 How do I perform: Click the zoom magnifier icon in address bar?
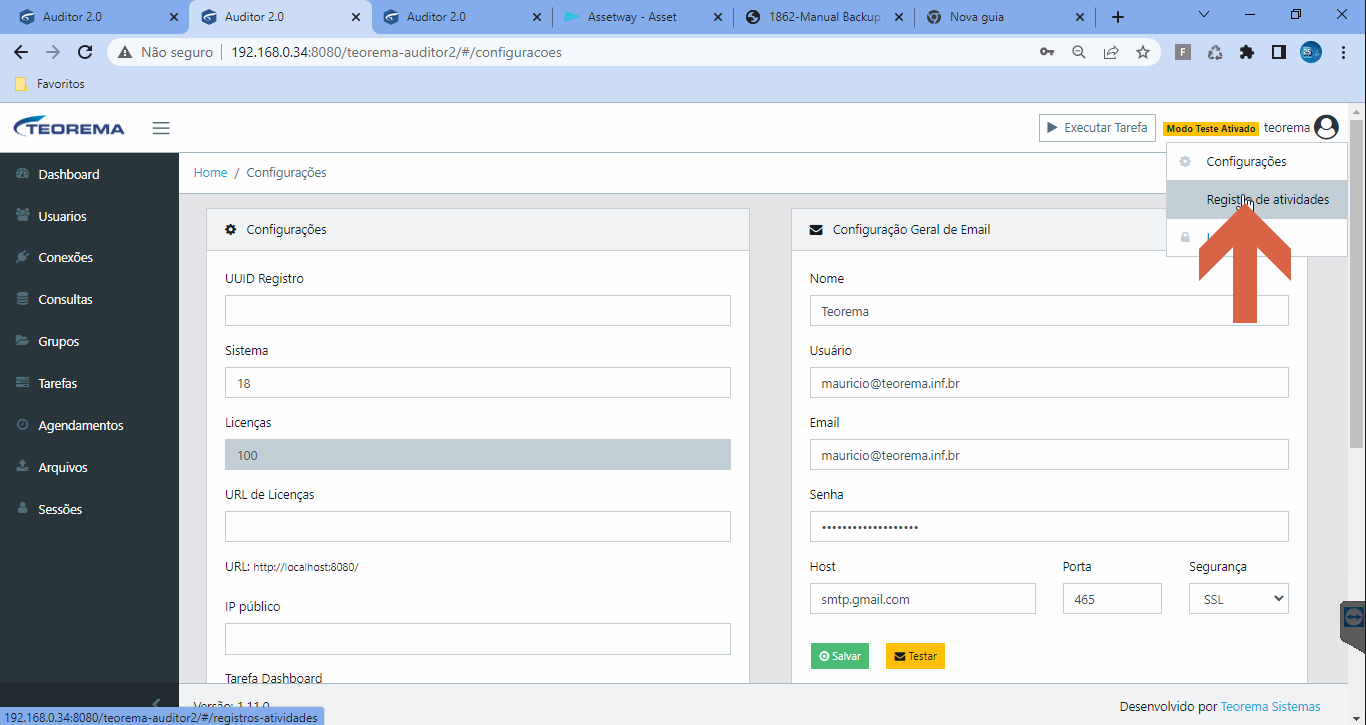click(x=1079, y=52)
